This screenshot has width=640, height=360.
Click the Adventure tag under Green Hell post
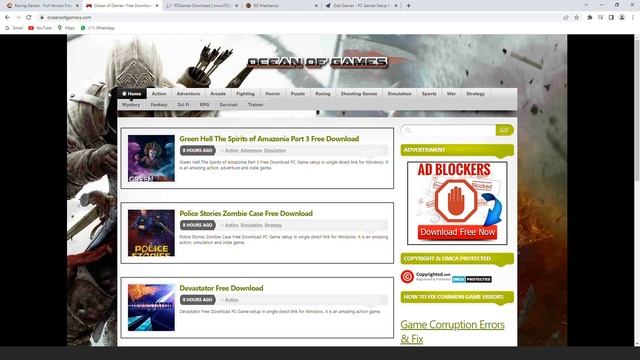251,151
